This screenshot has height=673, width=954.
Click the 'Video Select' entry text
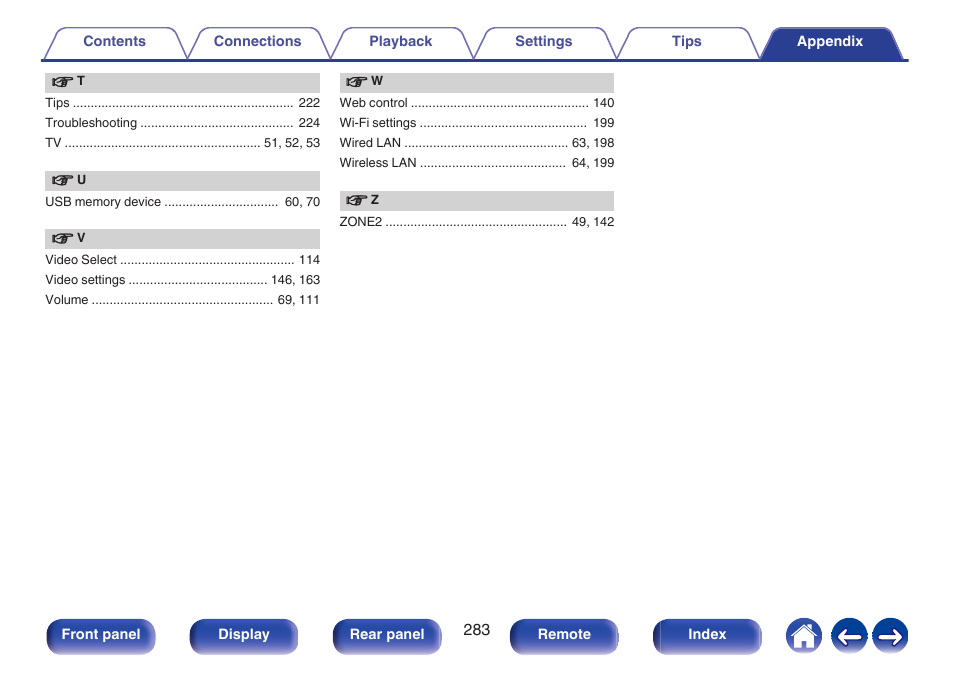point(81,260)
